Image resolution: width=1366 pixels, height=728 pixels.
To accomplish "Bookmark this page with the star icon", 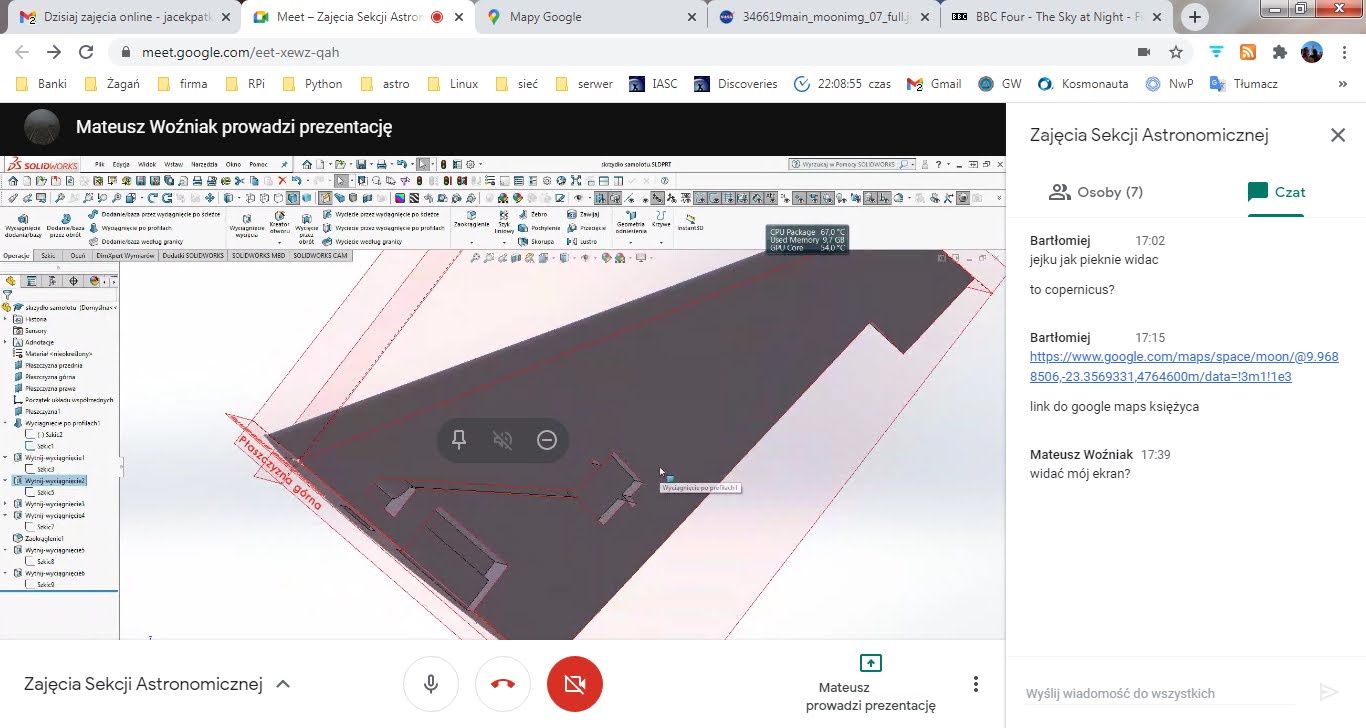I will (x=1176, y=52).
